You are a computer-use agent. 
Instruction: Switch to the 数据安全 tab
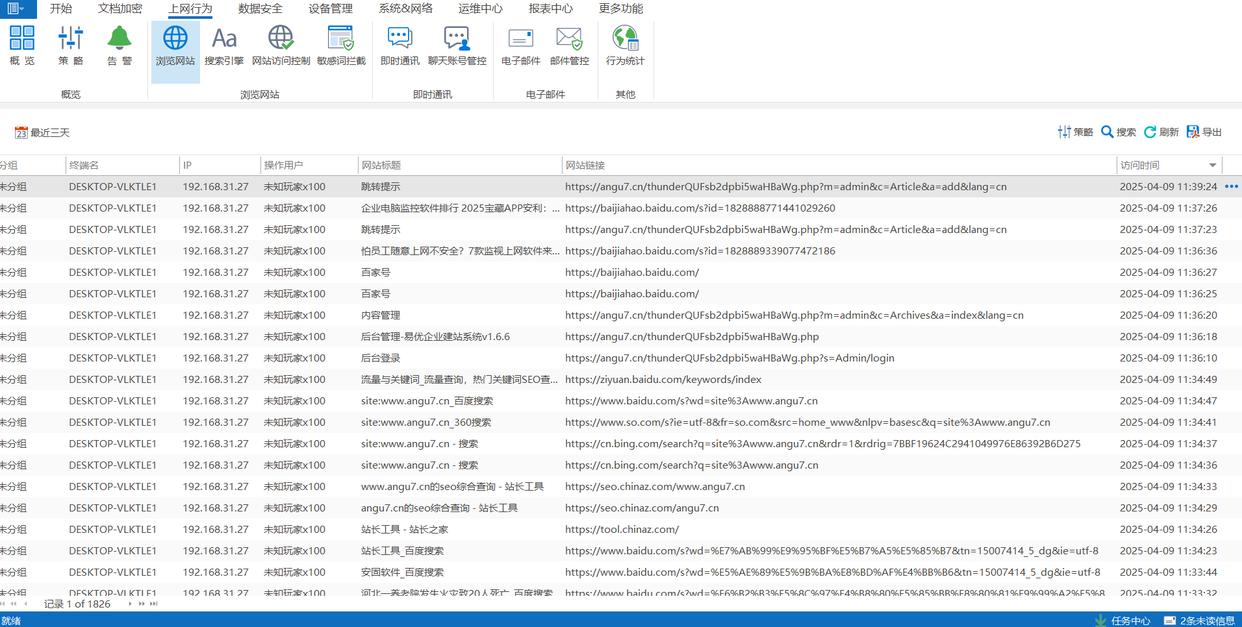pyautogui.click(x=260, y=9)
